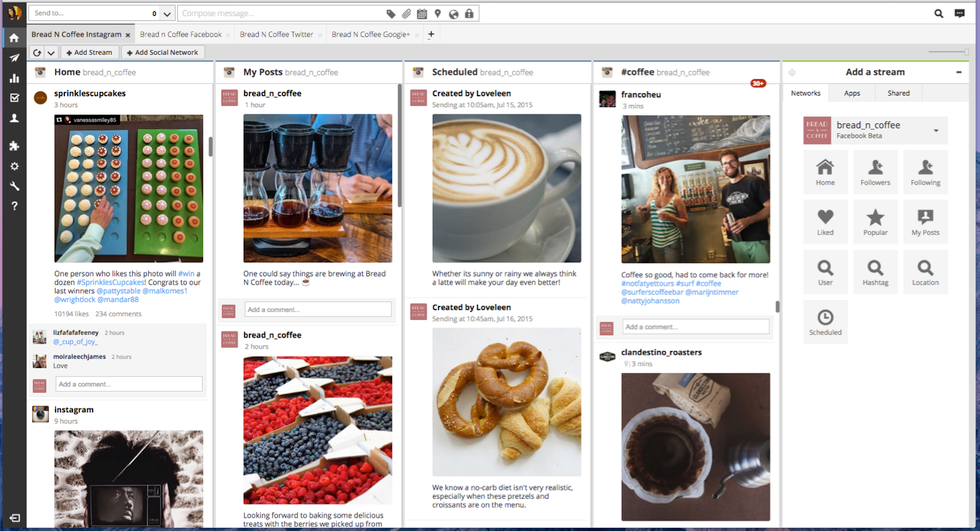Open Assignments checkbox icon in sidebar

point(14,98)
